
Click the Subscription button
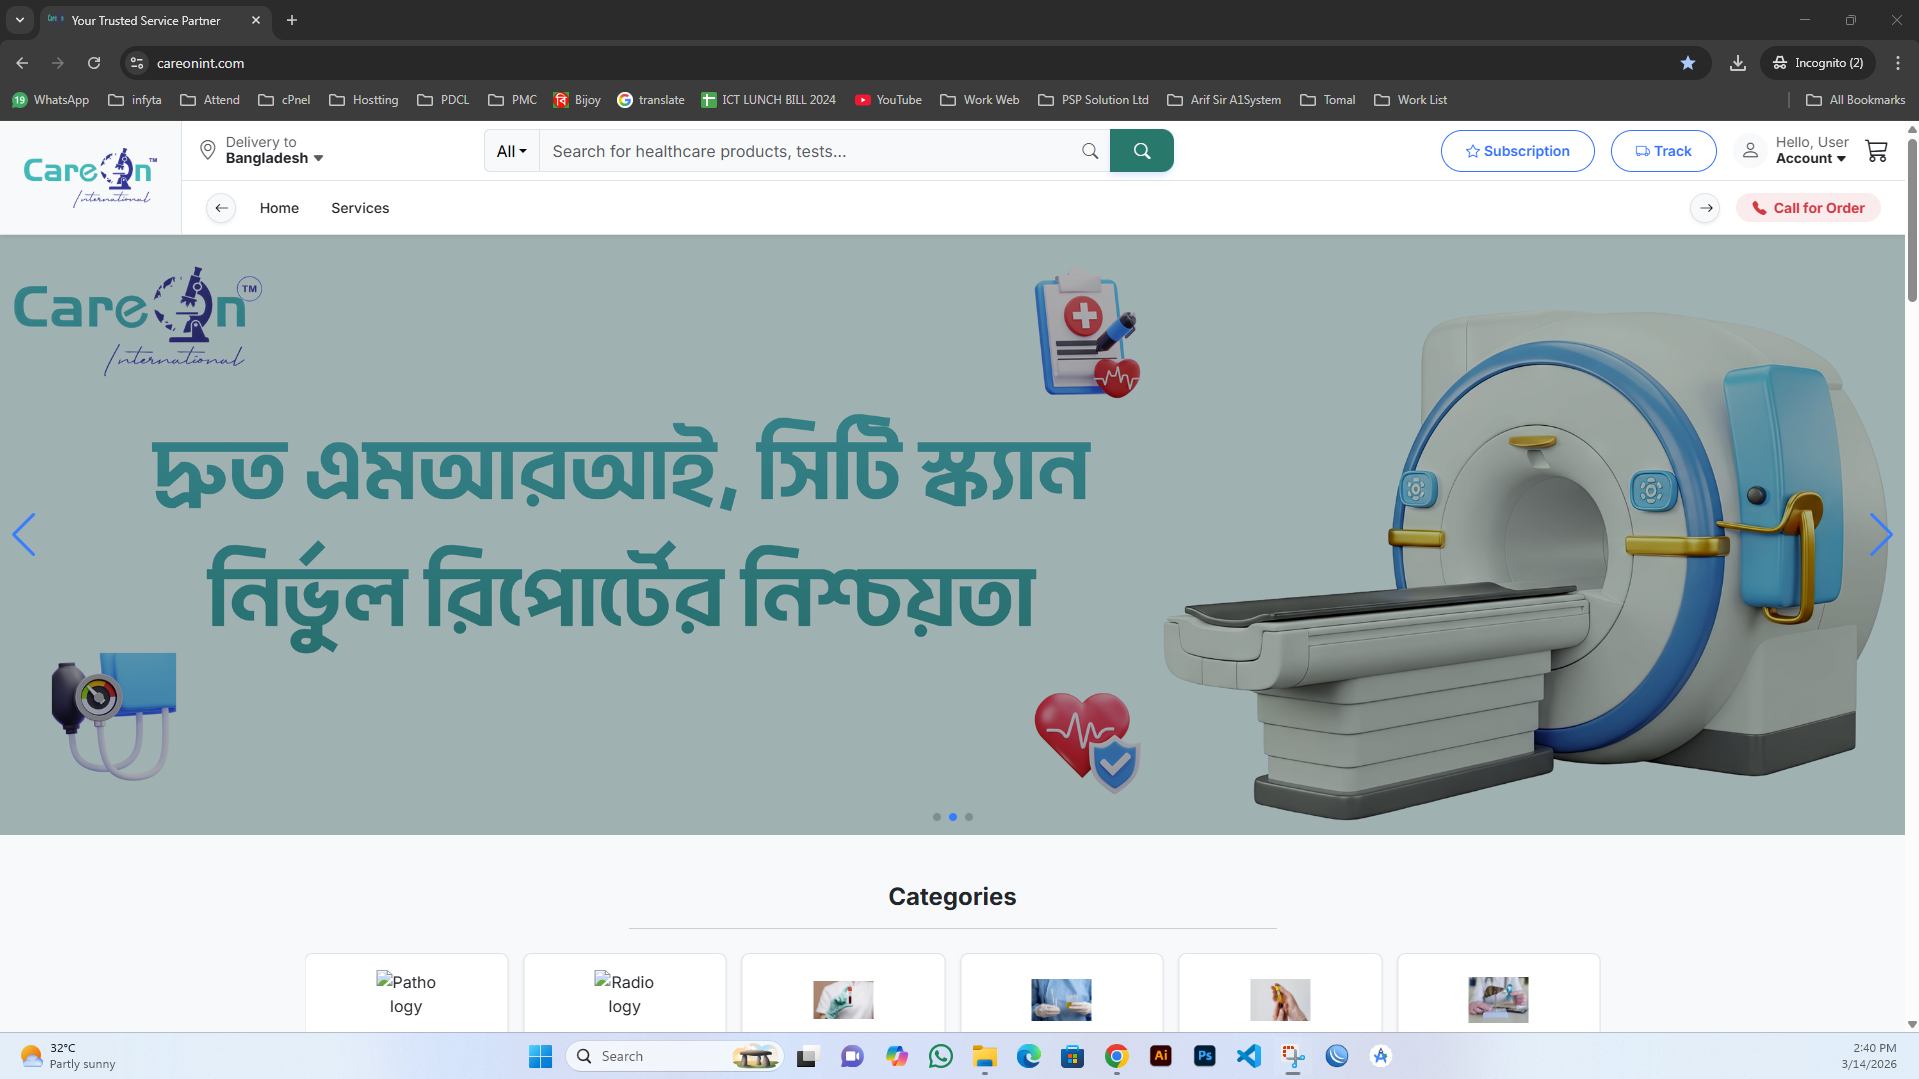[1517, 150]
